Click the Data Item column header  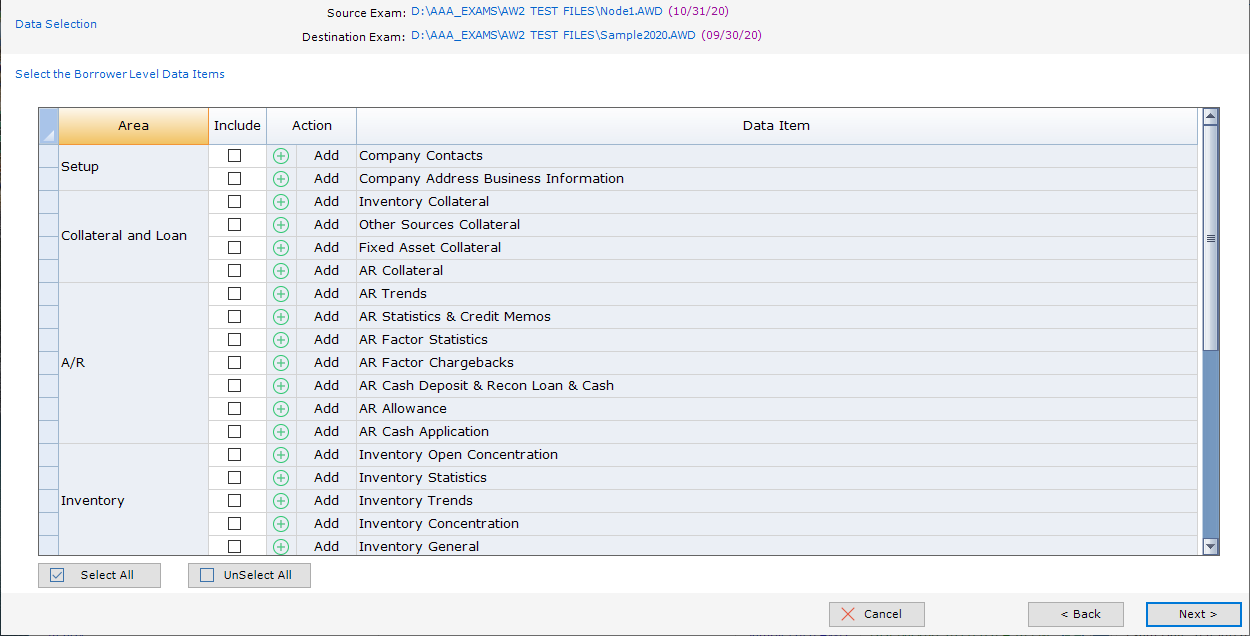click(776, 126)
